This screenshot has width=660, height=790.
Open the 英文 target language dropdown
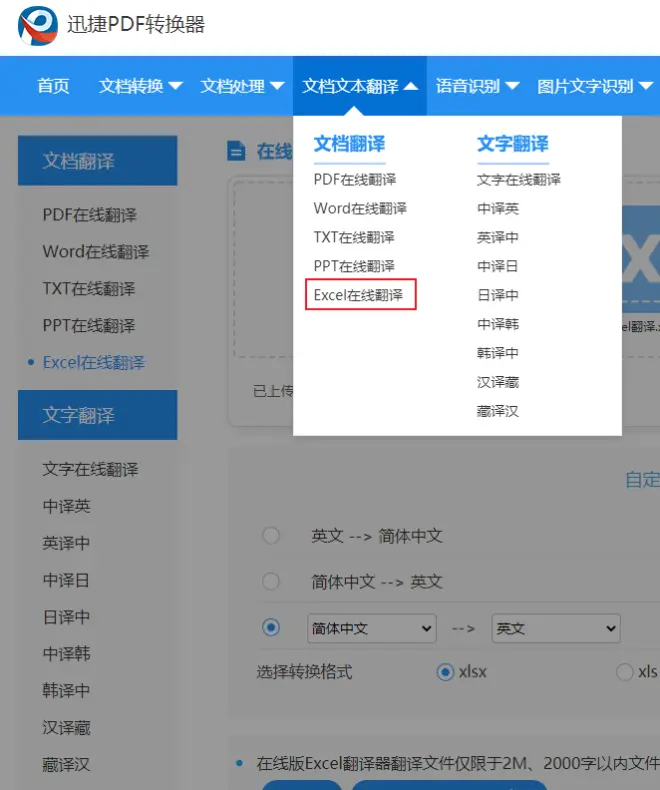click(556, 628)
